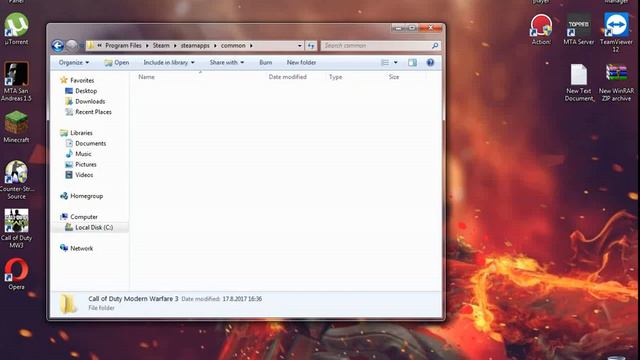Screen dimensions: 640x360
Task: Navigate to steamapps breadcrumb segment
Action: tap(195, 46)
